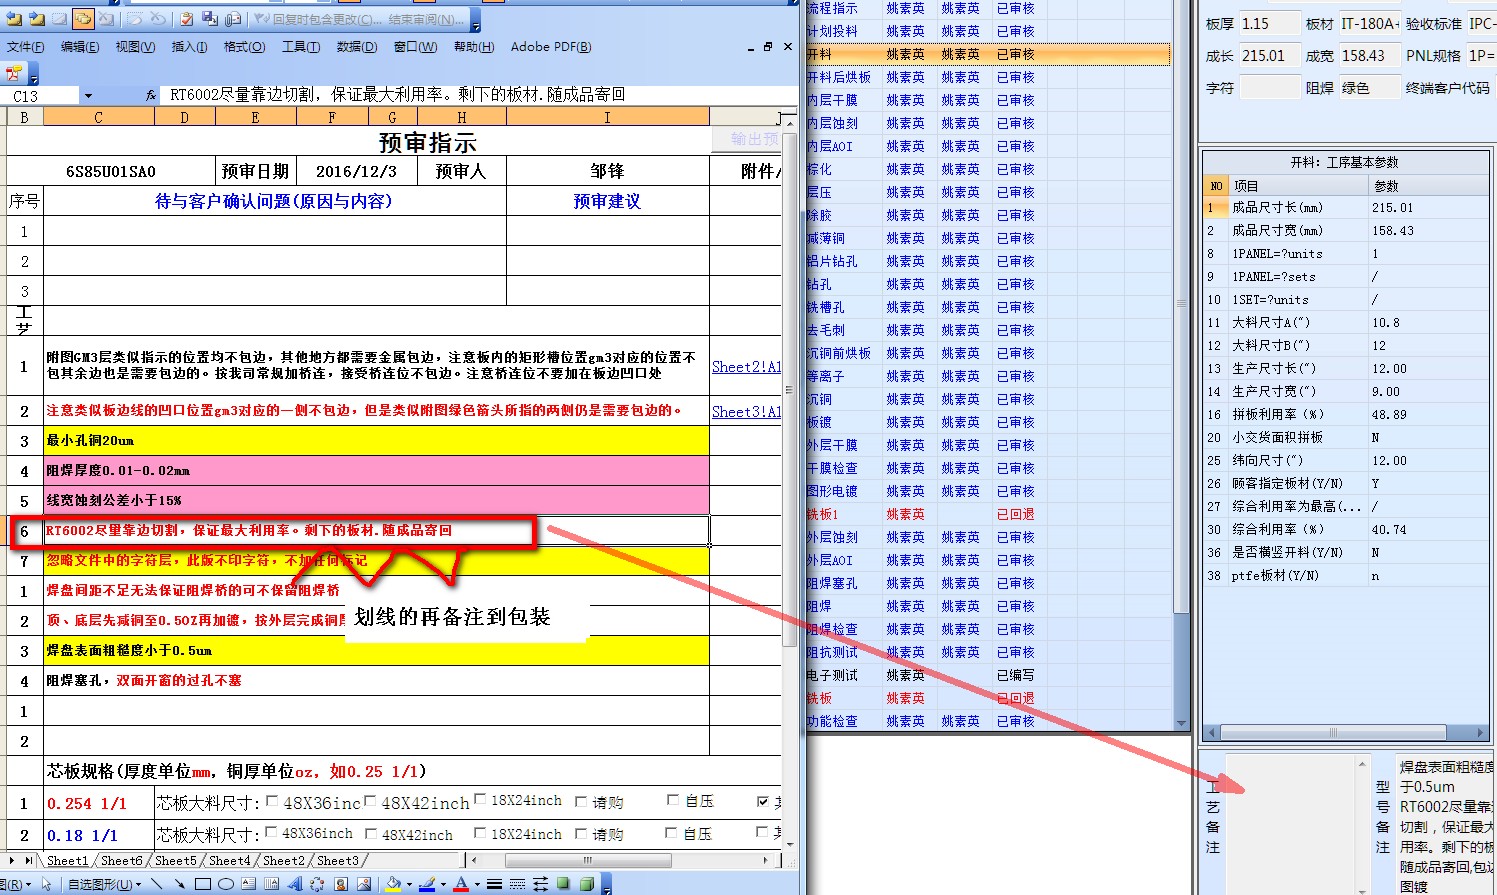Click the 板厚 input field showing 1.15
The image size is (1497, 895).
(1269, 24)
